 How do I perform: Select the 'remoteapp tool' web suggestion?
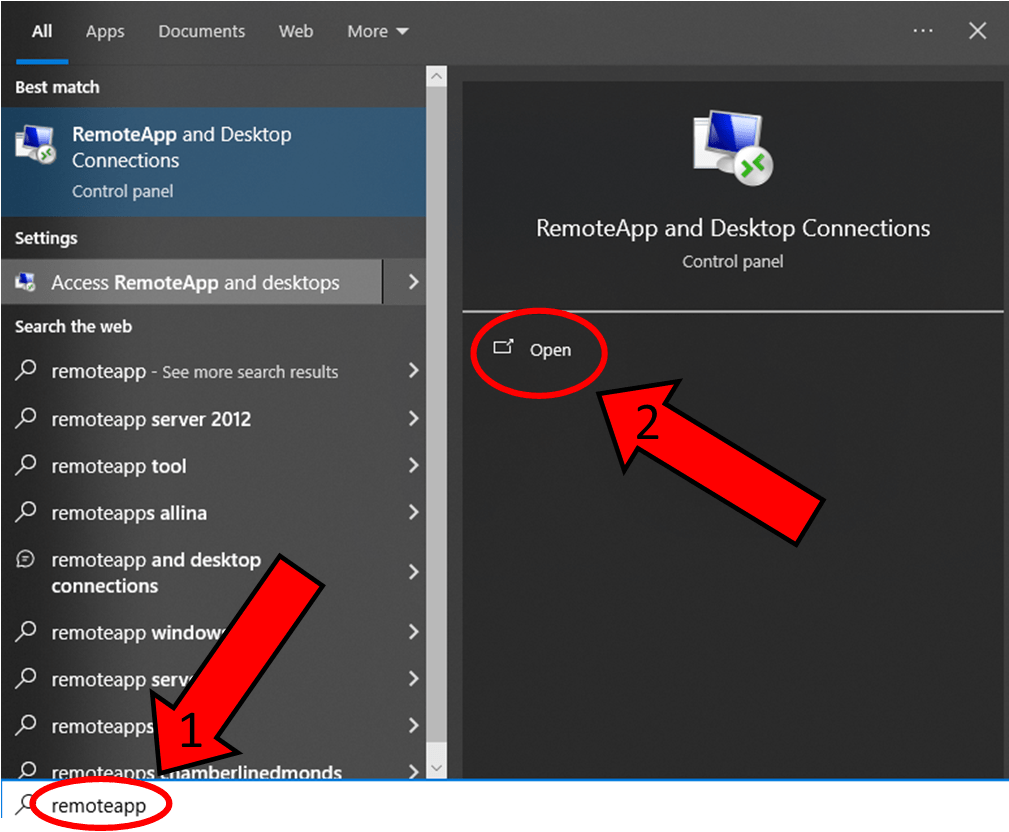click(x=119, y=466)
